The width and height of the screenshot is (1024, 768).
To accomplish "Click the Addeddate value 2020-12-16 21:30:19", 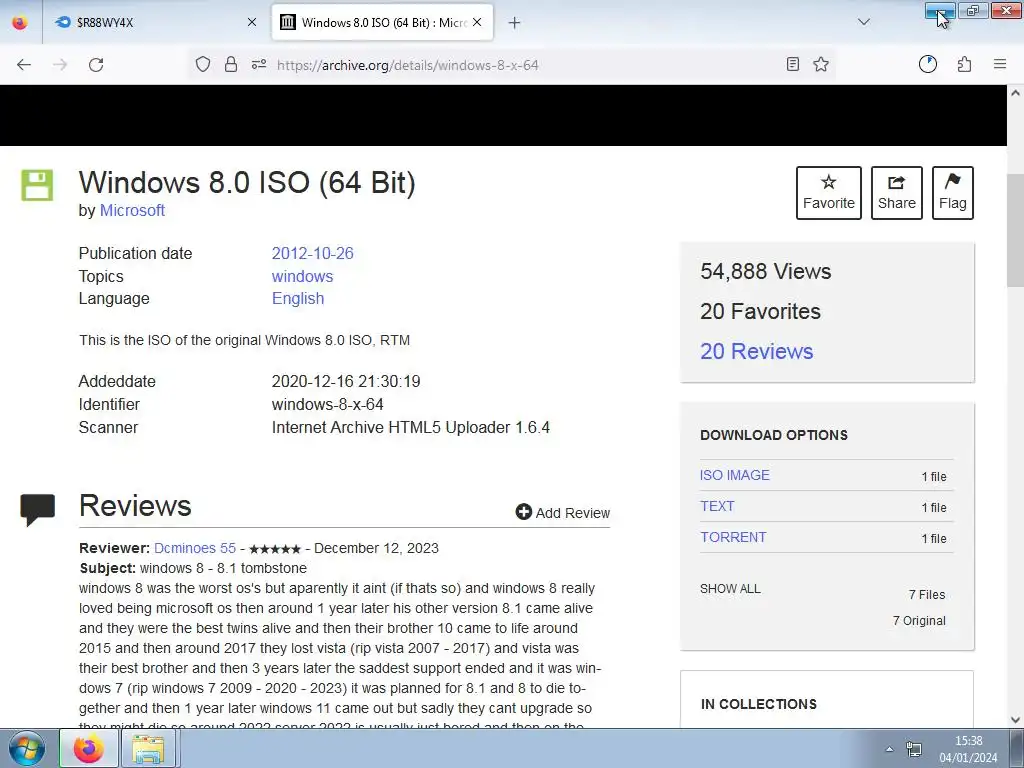I will point(346,381).
